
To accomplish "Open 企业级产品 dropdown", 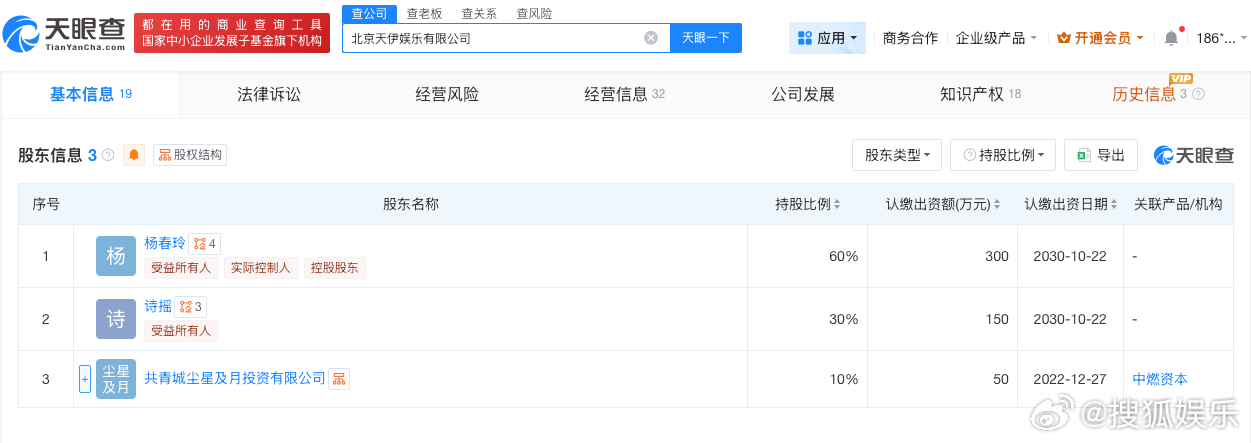I will (x=996, y=38).
